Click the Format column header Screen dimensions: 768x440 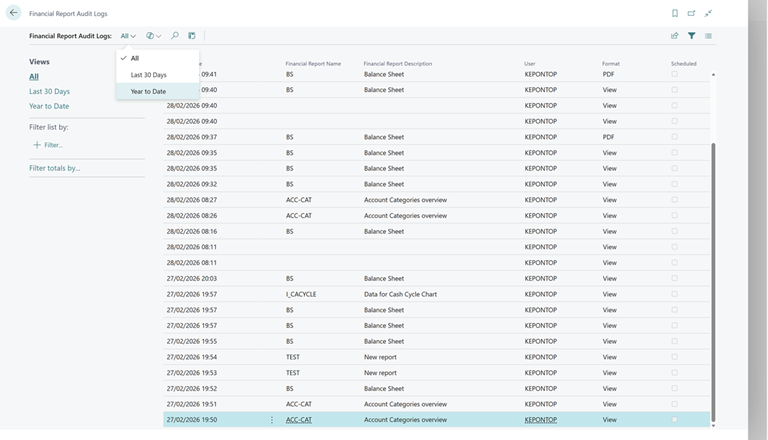[x=611, y=64]
